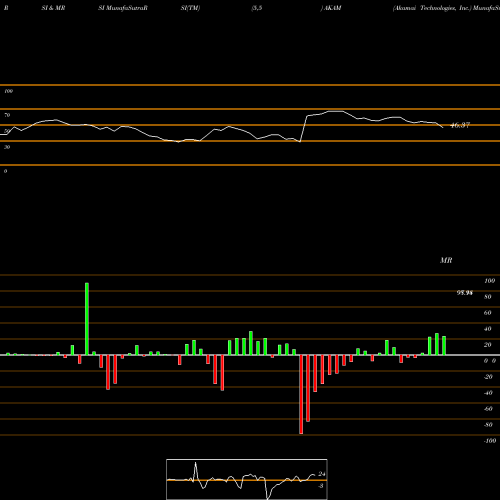Click the 70 label on the RSI axis
The image size is (500, 500).
(7, 115)
